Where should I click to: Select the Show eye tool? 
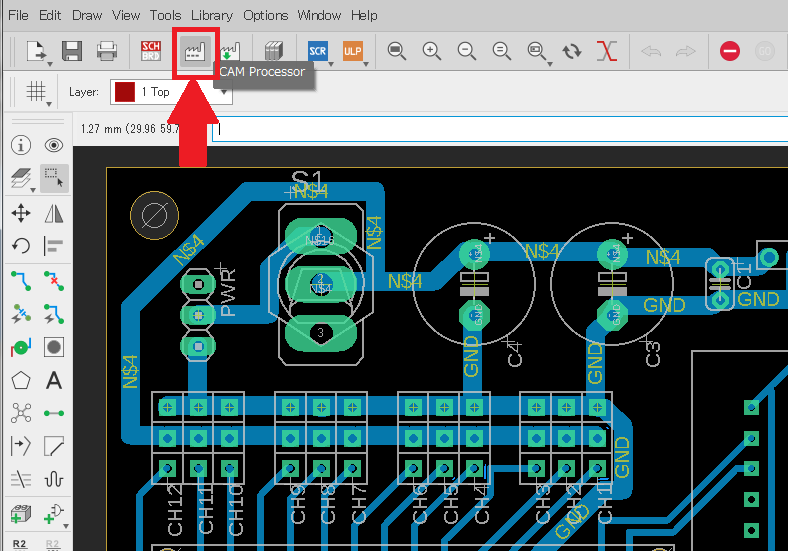click(54, 145)
